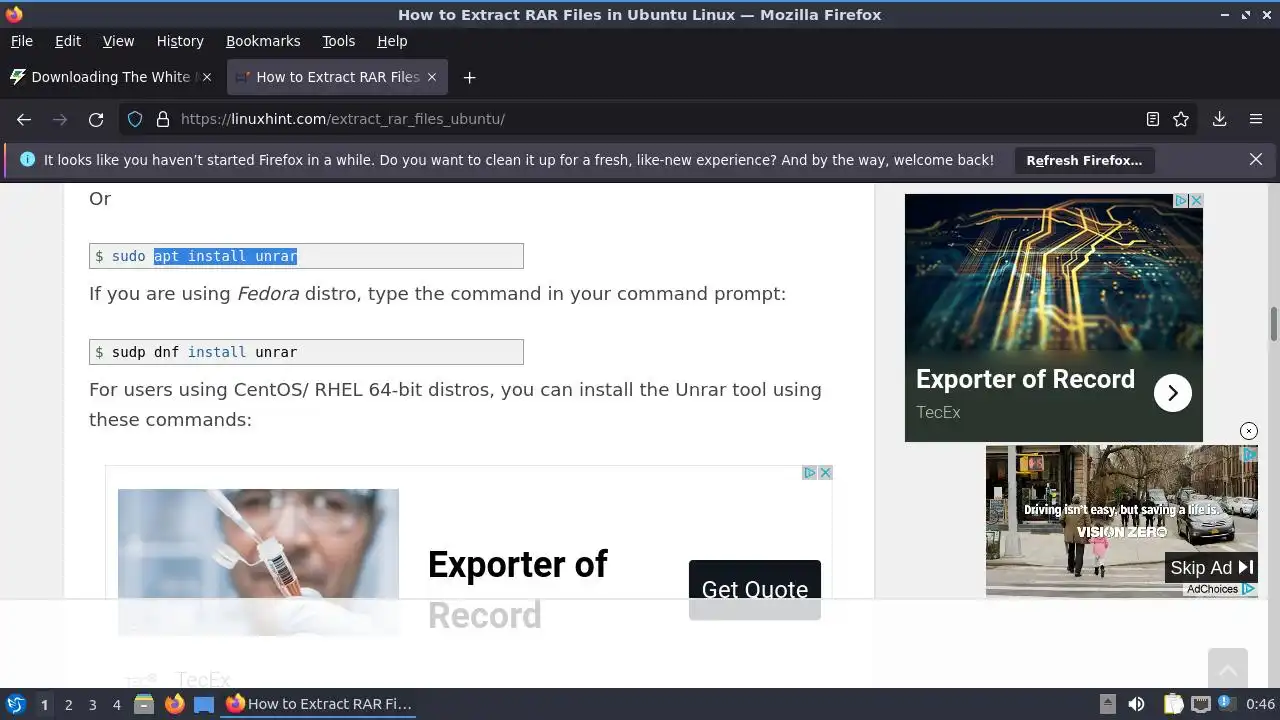The height and width of the screenshot is (720, 1280).
Task: Open the update notifier tray icon
Action: pos(1225,703)
